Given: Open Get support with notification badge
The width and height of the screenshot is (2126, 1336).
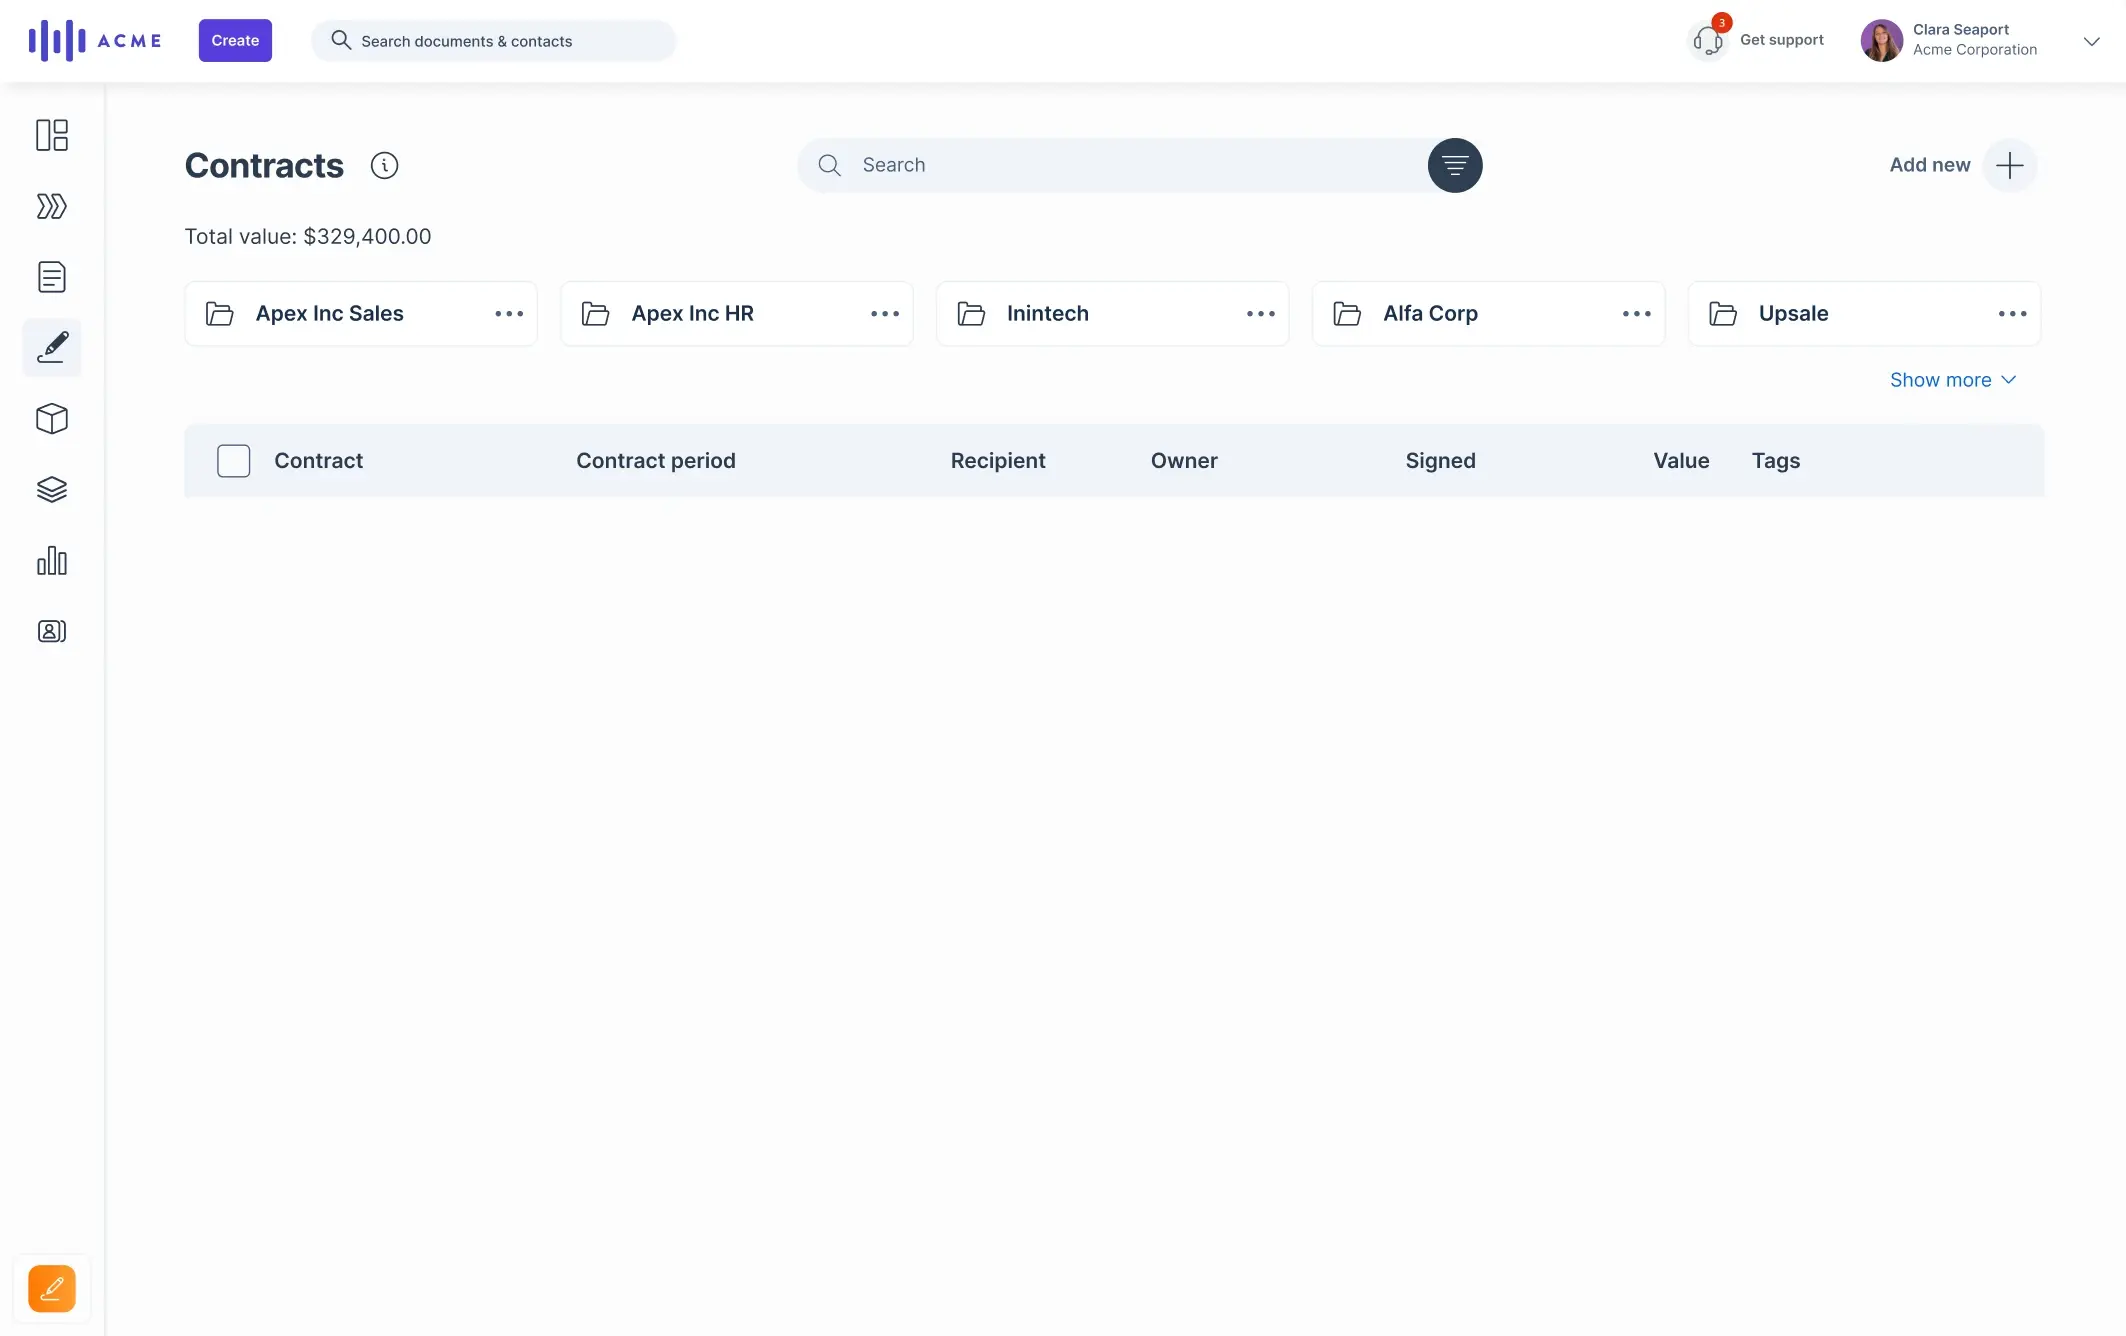Looking at the screenshot, I should click(x=1757, y=39).
